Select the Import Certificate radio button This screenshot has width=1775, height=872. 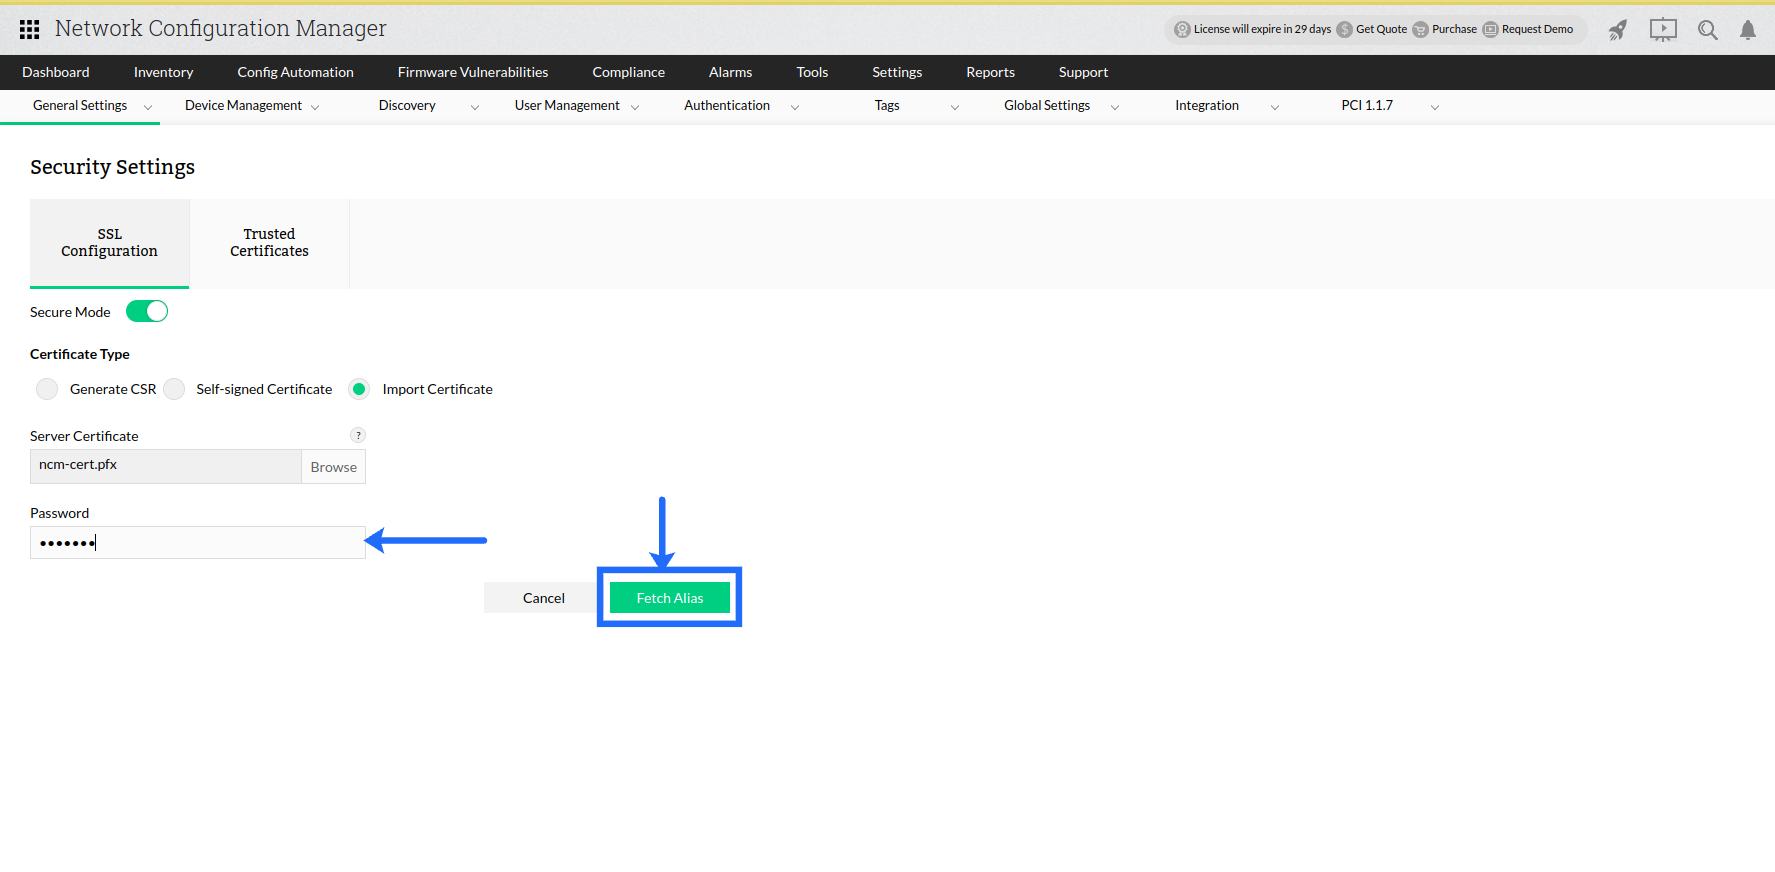pos(359,389)
